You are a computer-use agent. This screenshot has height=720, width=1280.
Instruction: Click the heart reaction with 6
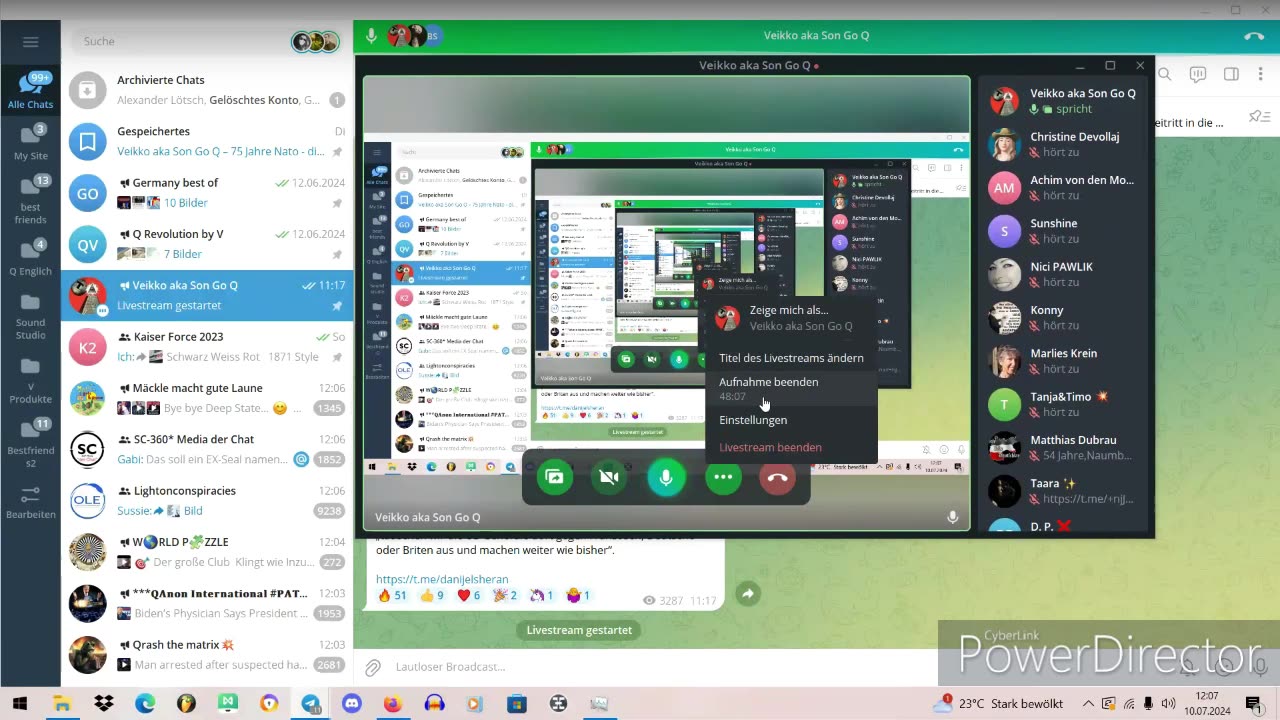(468, 596)
